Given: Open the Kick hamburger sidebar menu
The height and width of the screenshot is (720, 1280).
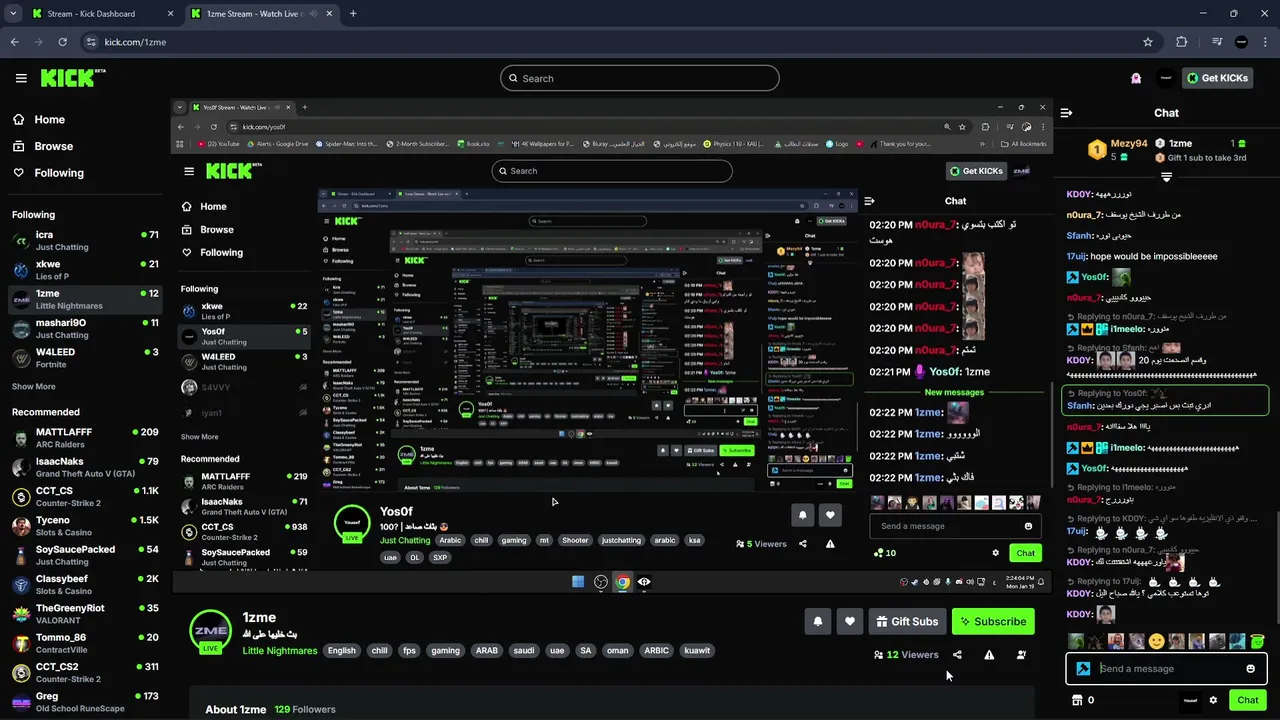Looking at the screenshot, I should [x=21, y=78].
